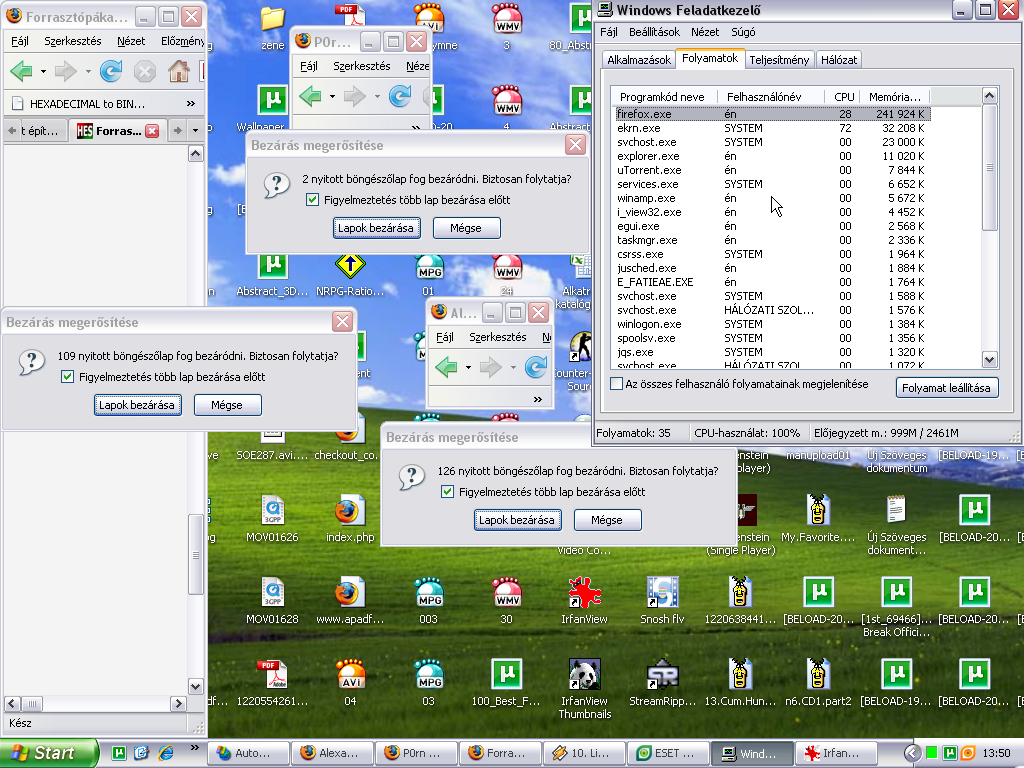Screen dimensions: 1024x768
Task: Open Beállítások menu in Task Manager
Action: point(654,32)
